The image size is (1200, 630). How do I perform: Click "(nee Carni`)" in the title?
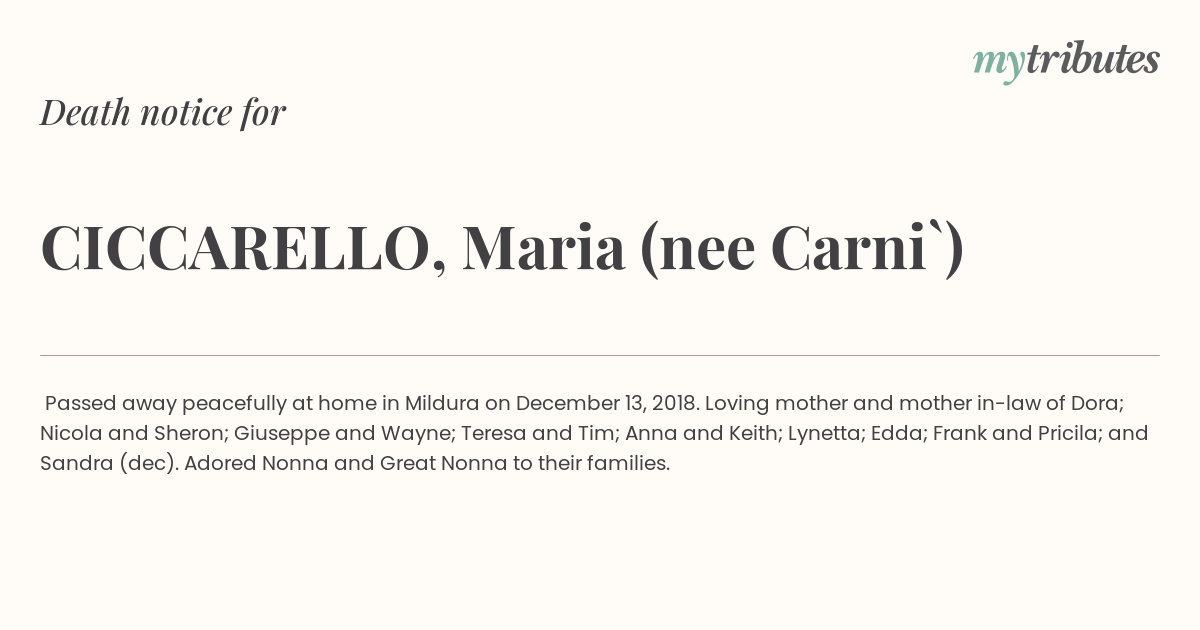pos(802,250)
